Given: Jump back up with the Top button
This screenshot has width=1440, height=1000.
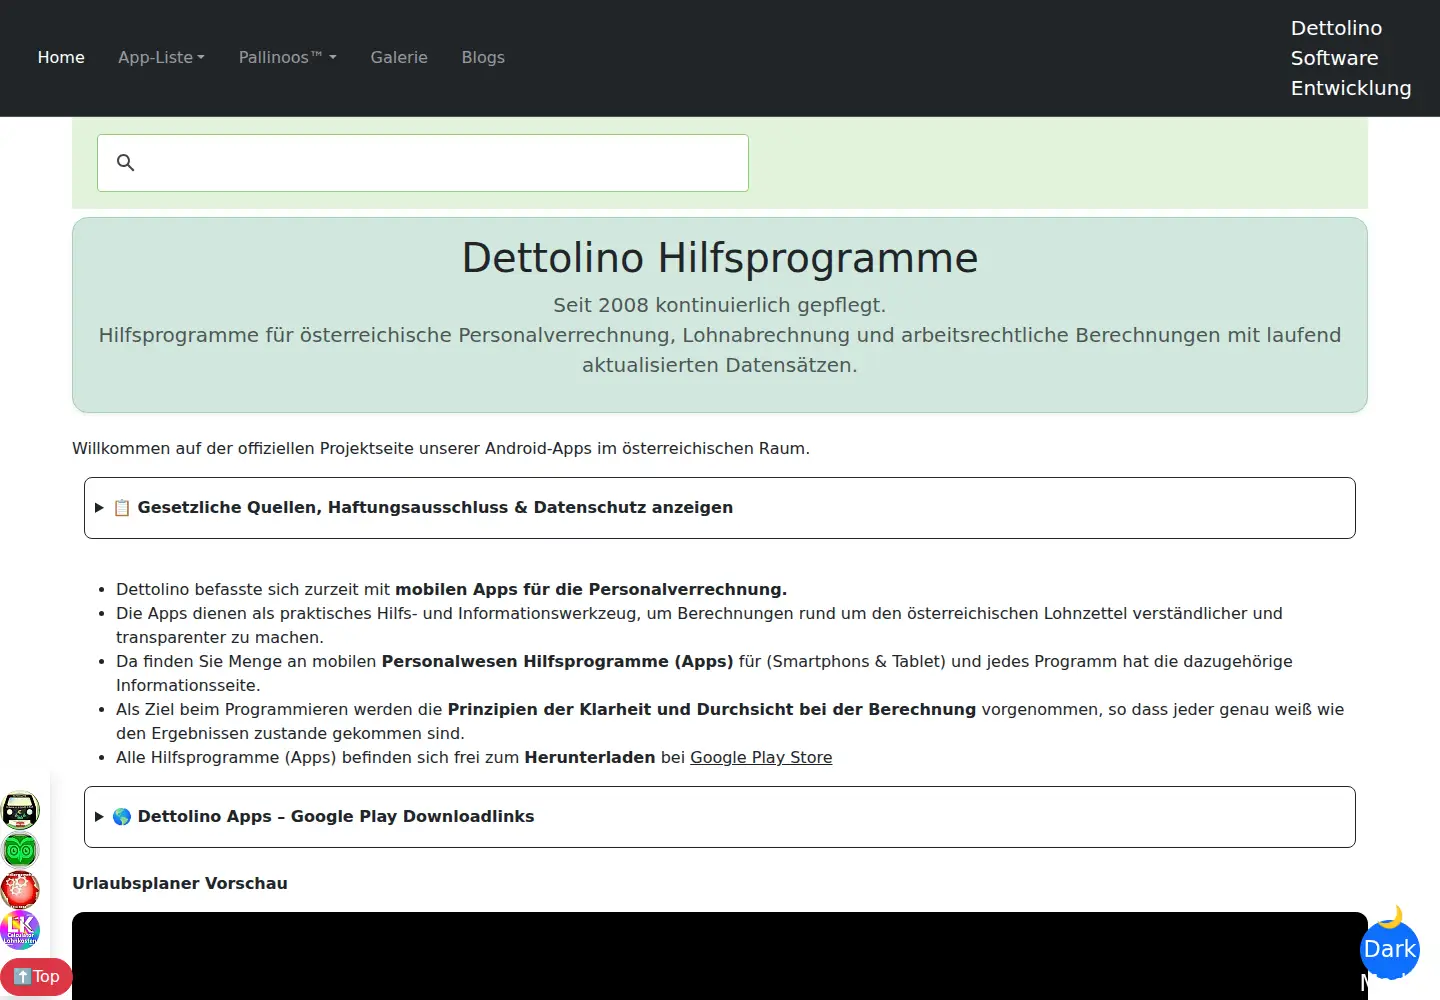Looking at the screenshot, I should [36, 977].
